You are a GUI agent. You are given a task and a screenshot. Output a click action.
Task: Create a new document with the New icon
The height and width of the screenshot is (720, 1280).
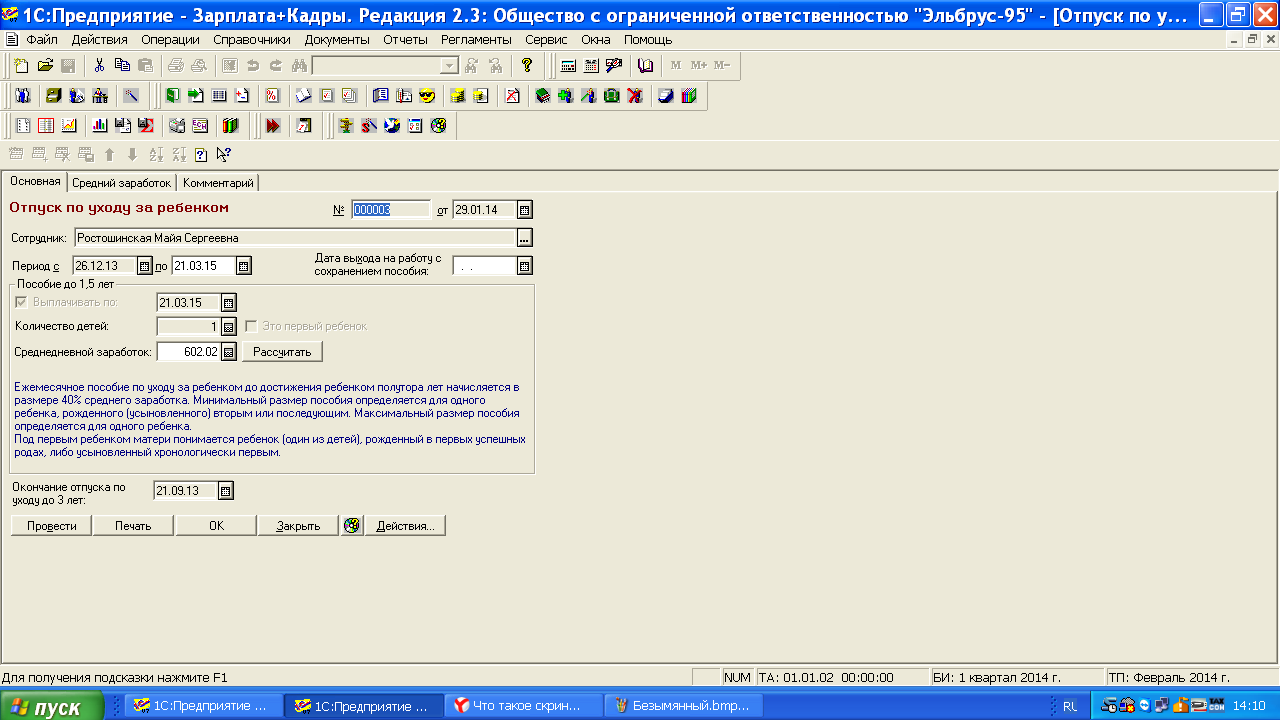[21, 66]
